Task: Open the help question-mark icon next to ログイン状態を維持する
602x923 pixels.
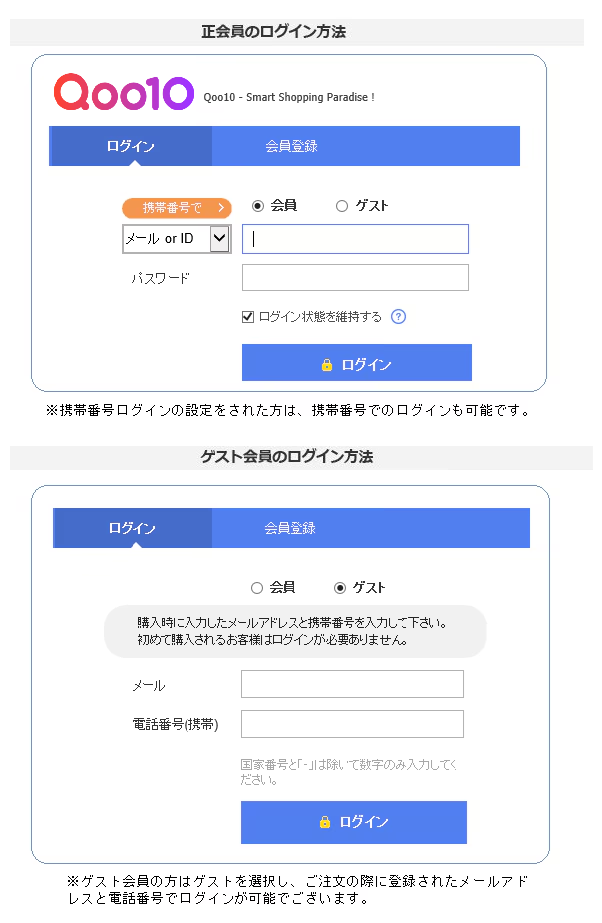Action: (398, 317)
